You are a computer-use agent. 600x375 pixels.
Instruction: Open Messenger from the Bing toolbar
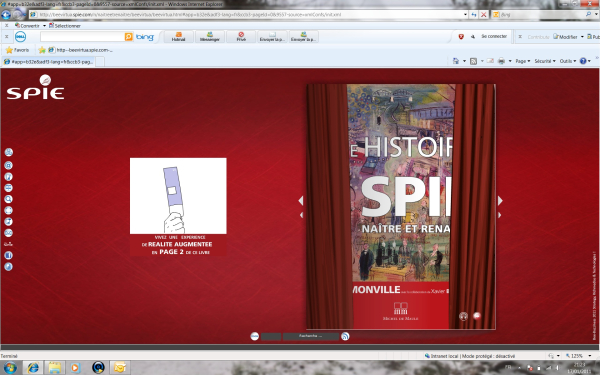click(210, 37)
